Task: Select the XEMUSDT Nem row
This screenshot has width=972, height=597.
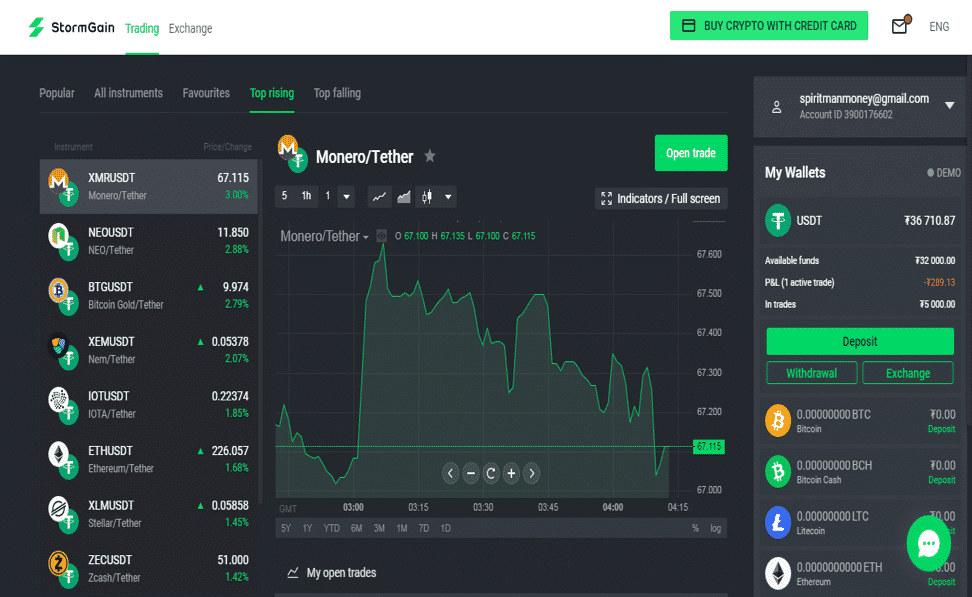Action: point(149,350)
